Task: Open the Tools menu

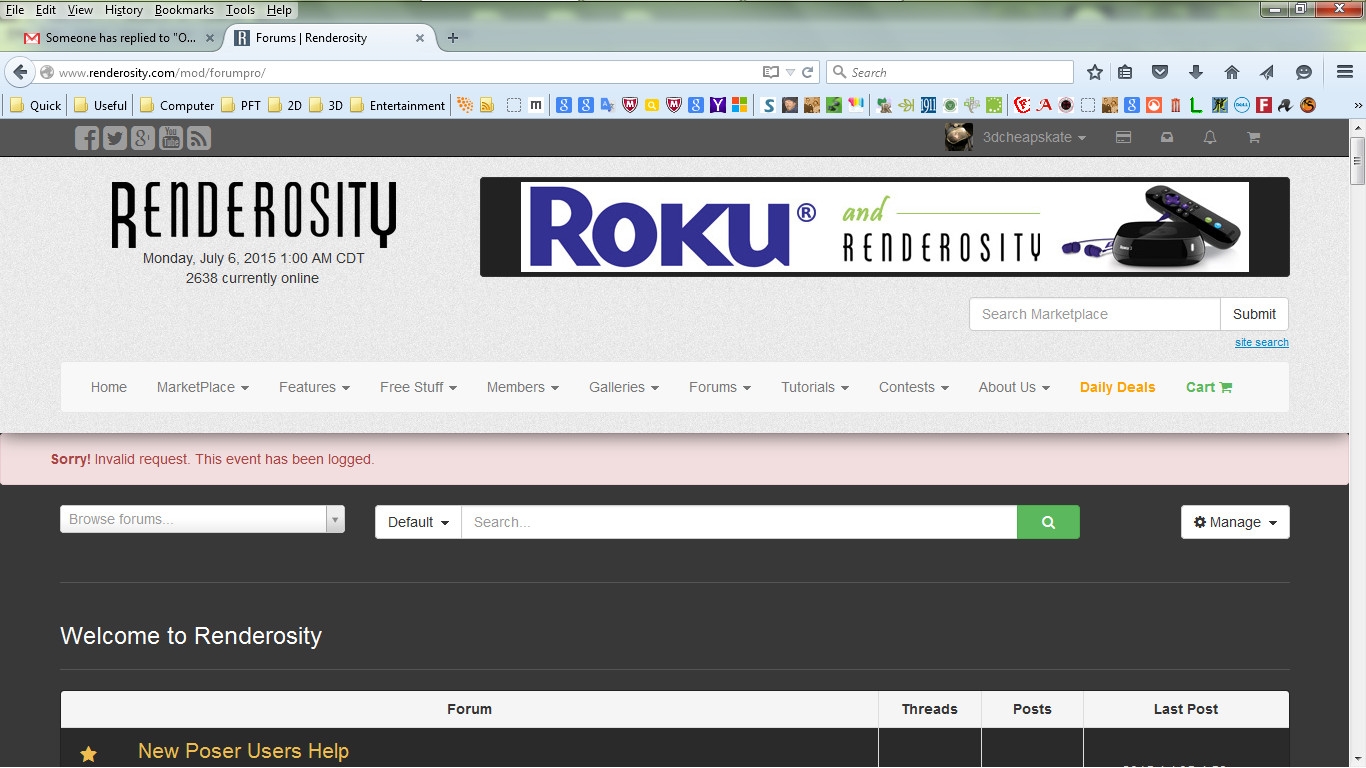Action: point(240,10)
